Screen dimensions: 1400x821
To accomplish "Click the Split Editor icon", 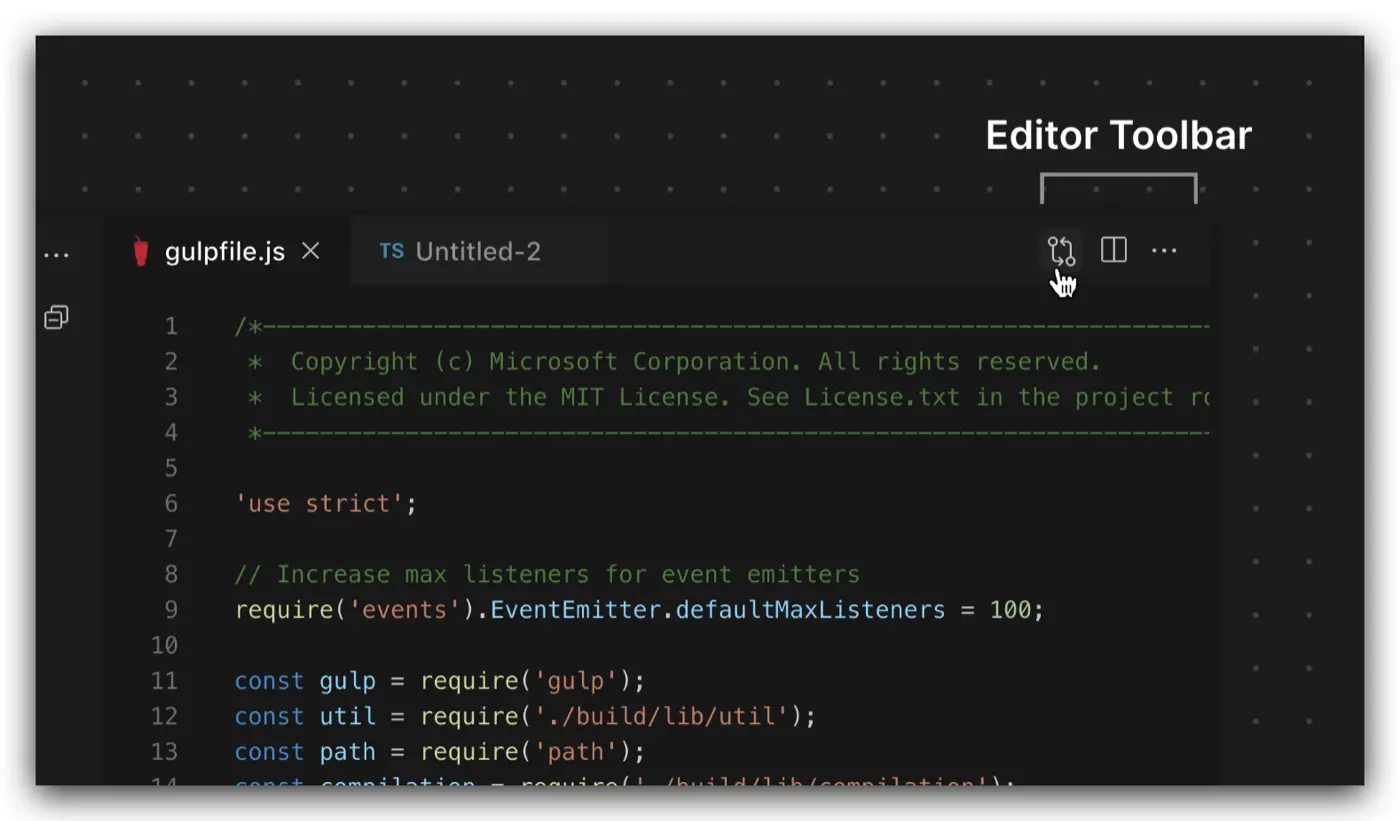I will (1113, 250).
